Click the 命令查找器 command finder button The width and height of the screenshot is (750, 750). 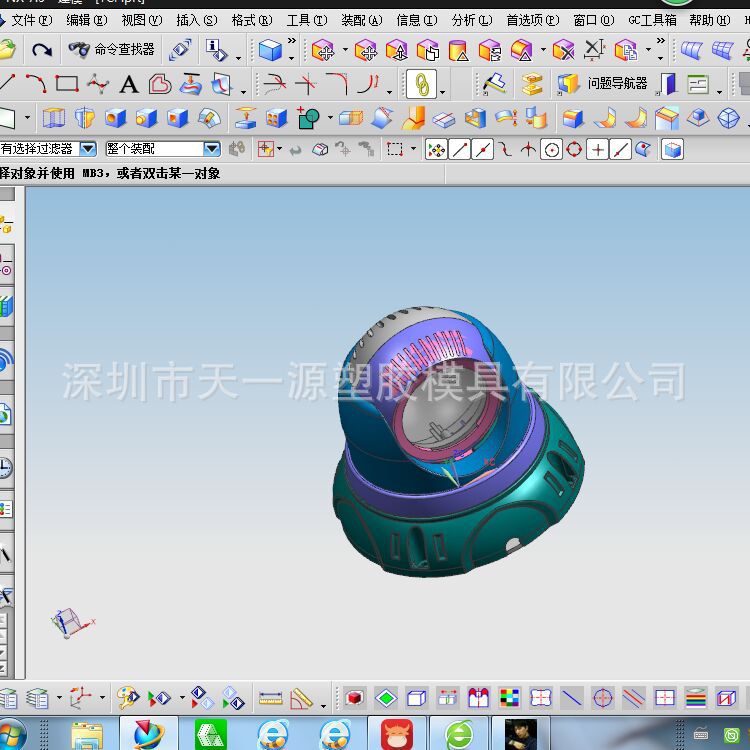111,49
